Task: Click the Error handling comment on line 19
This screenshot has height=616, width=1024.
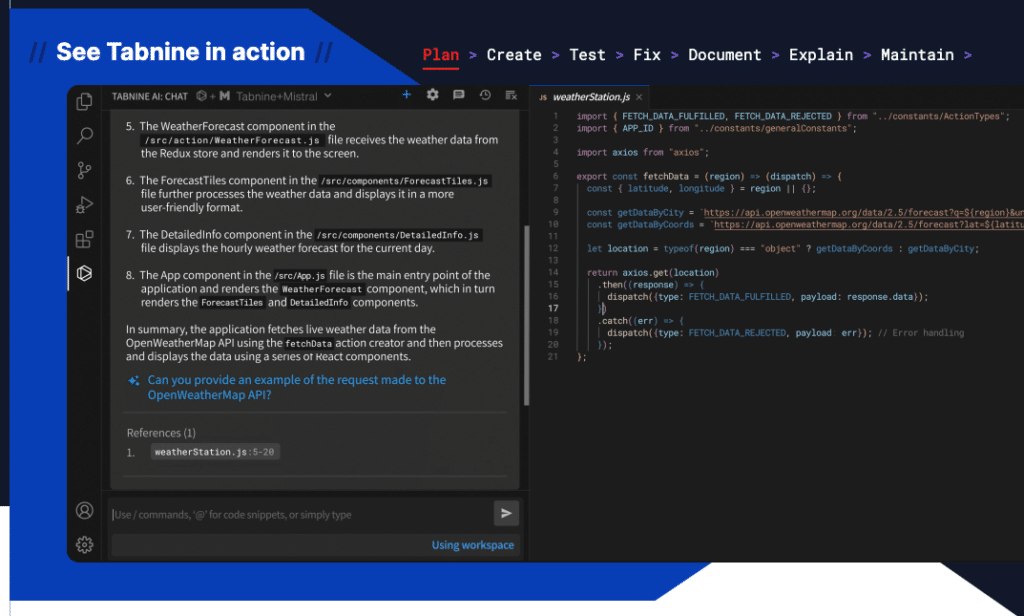Action: coord(921,332)
